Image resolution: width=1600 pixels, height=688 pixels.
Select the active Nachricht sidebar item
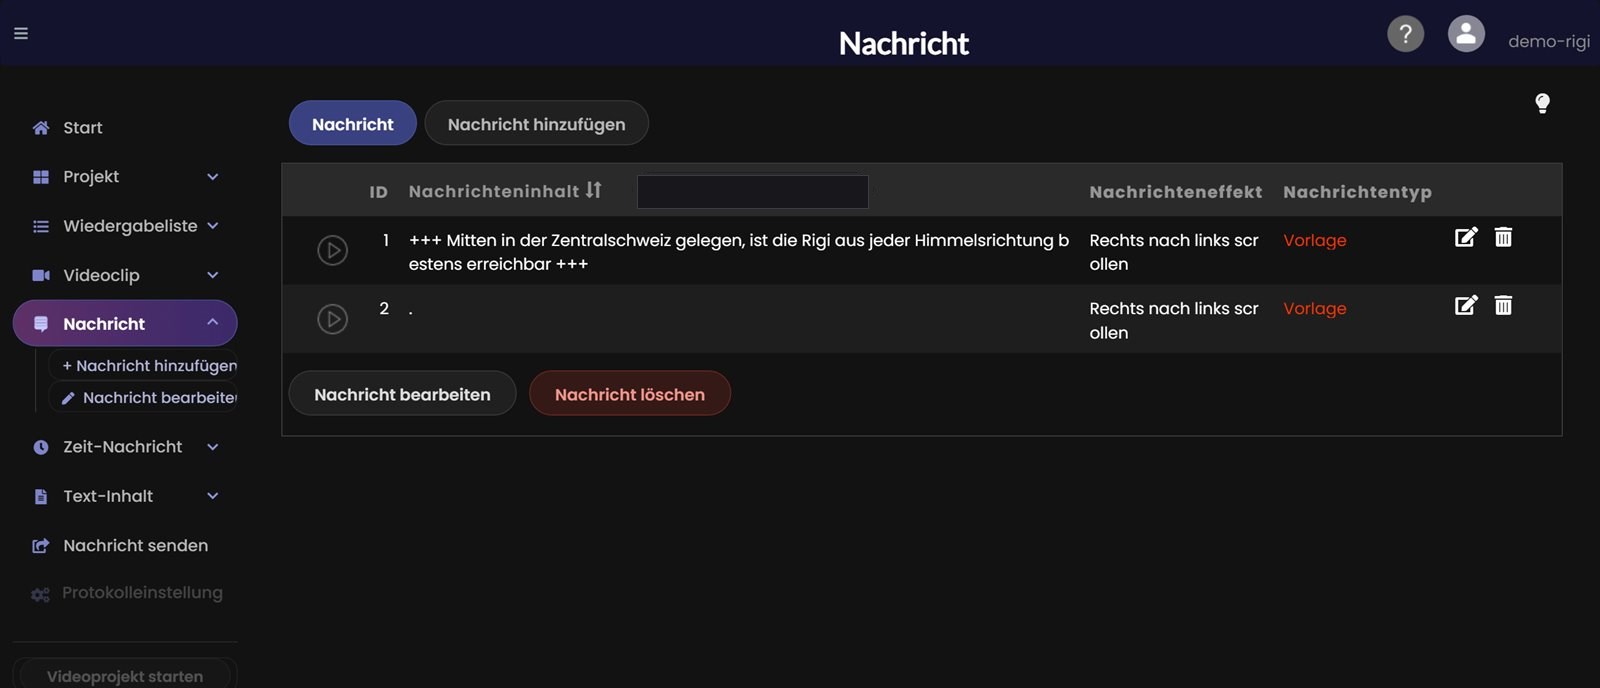pos(125,323)
